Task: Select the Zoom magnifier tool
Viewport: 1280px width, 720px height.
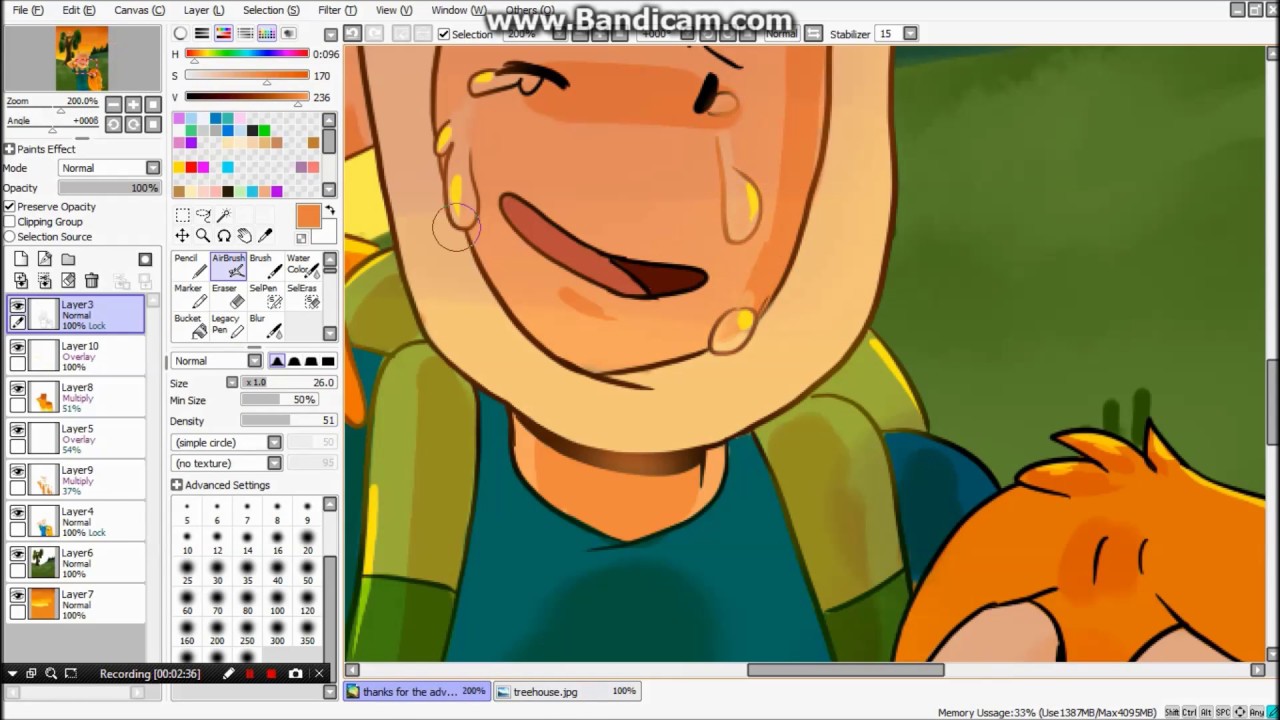Action: tap(203, 236)
